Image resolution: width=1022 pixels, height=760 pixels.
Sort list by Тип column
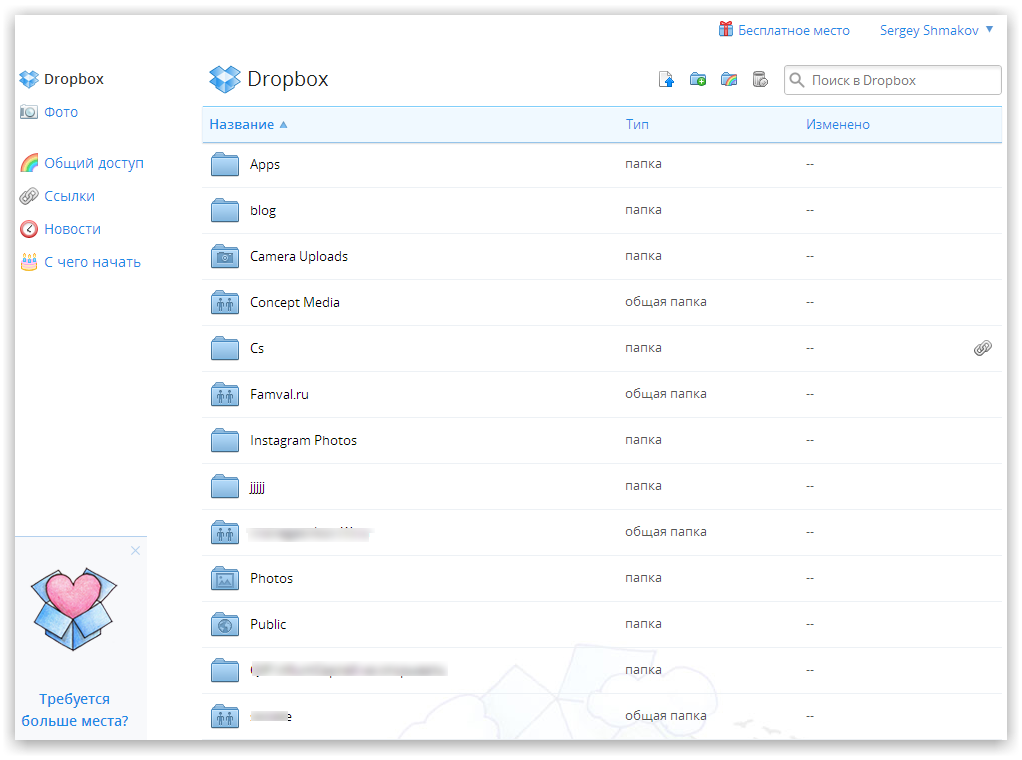(x=637, y=124)
